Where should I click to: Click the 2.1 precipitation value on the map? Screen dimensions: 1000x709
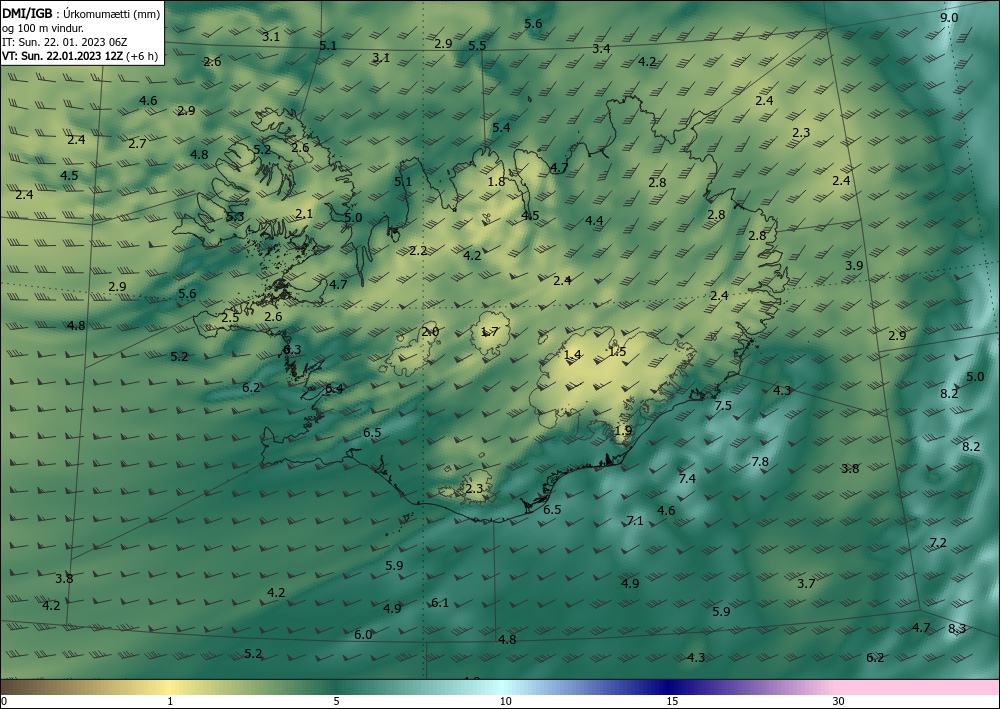(304, 214)
